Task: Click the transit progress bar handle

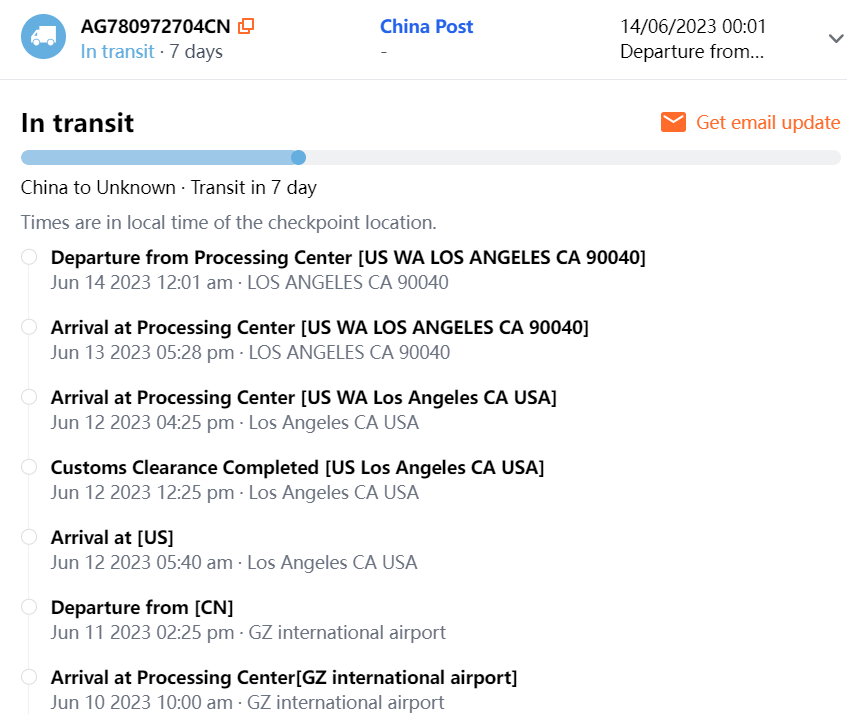Action: (298, 157)
